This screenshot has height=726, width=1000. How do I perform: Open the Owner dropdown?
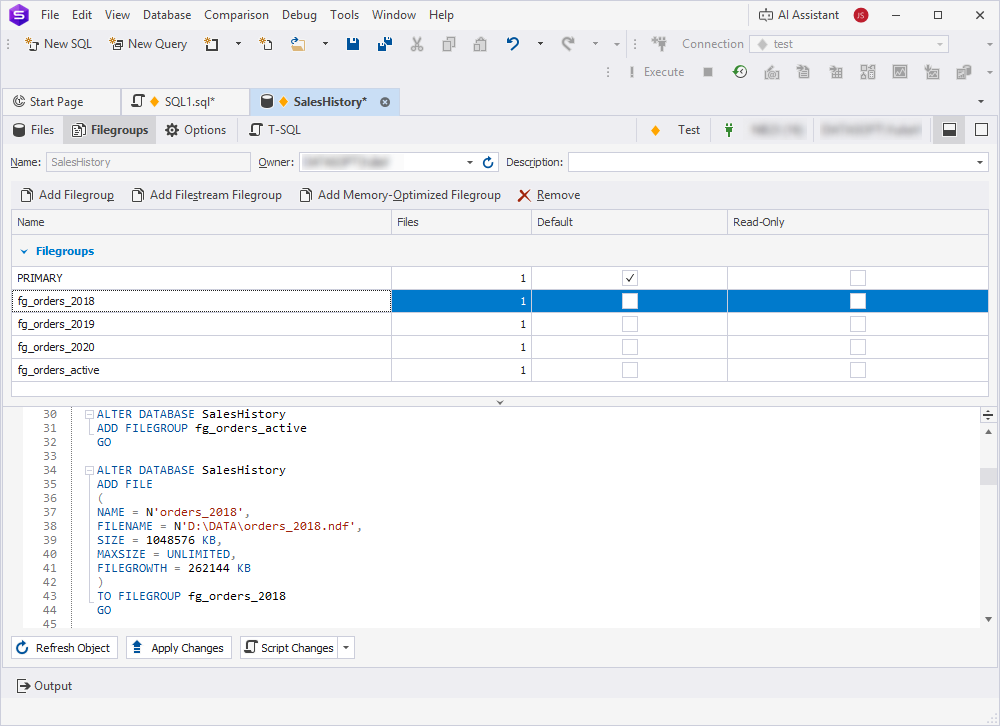pos(469,161)
